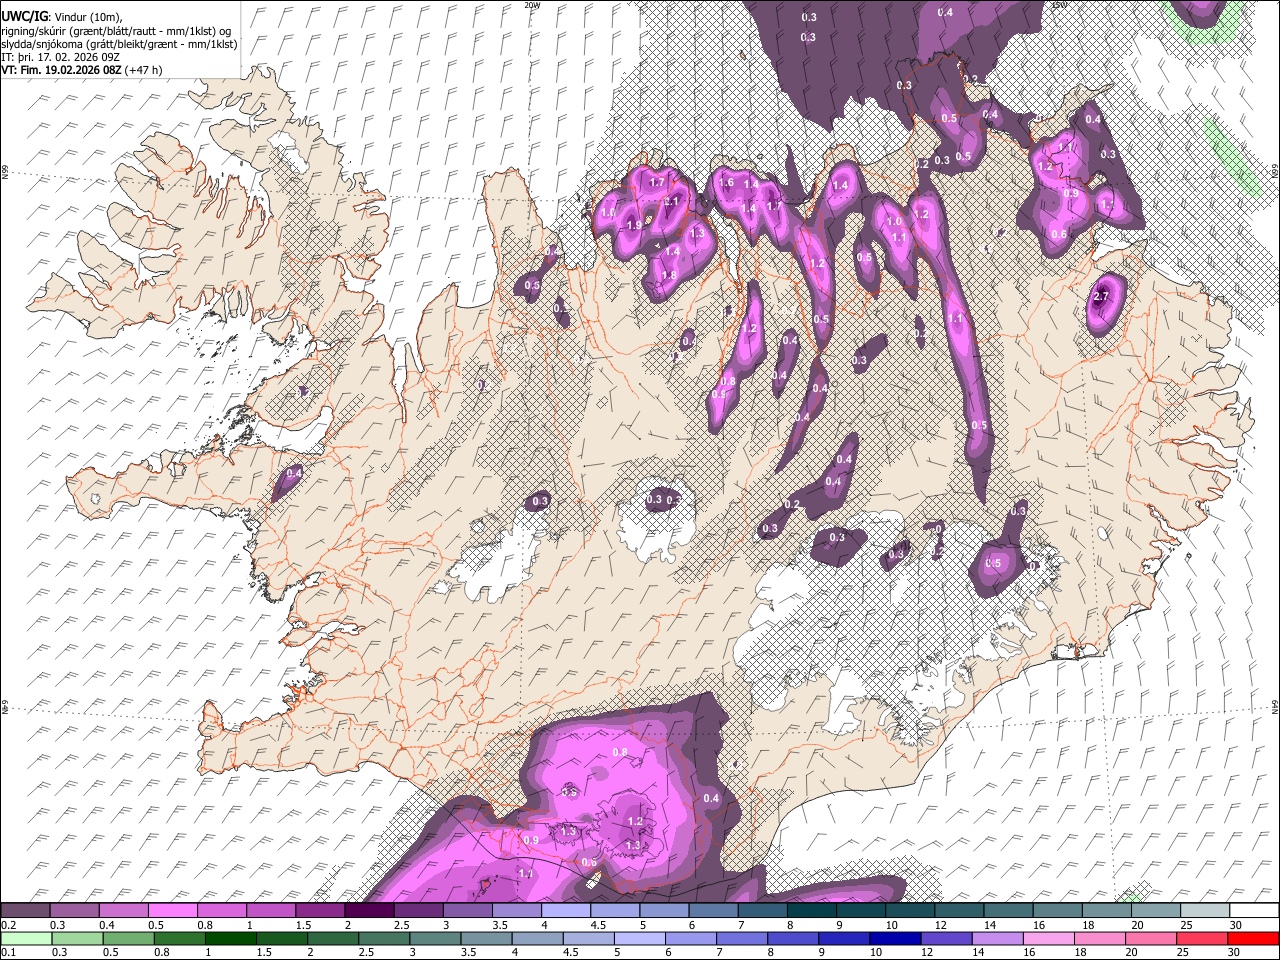Click the upper legend swatch labeled 0.2

pyautogui.click(x=26, y=910)
